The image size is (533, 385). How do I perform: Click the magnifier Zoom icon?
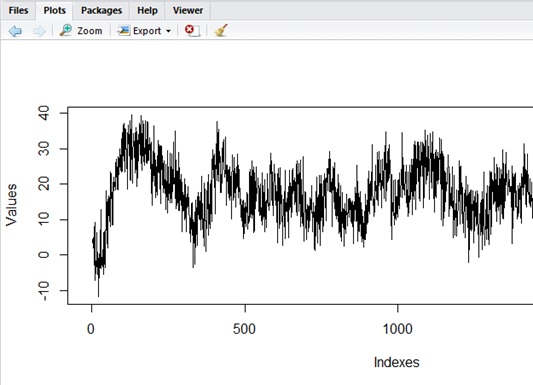(66, 30)
